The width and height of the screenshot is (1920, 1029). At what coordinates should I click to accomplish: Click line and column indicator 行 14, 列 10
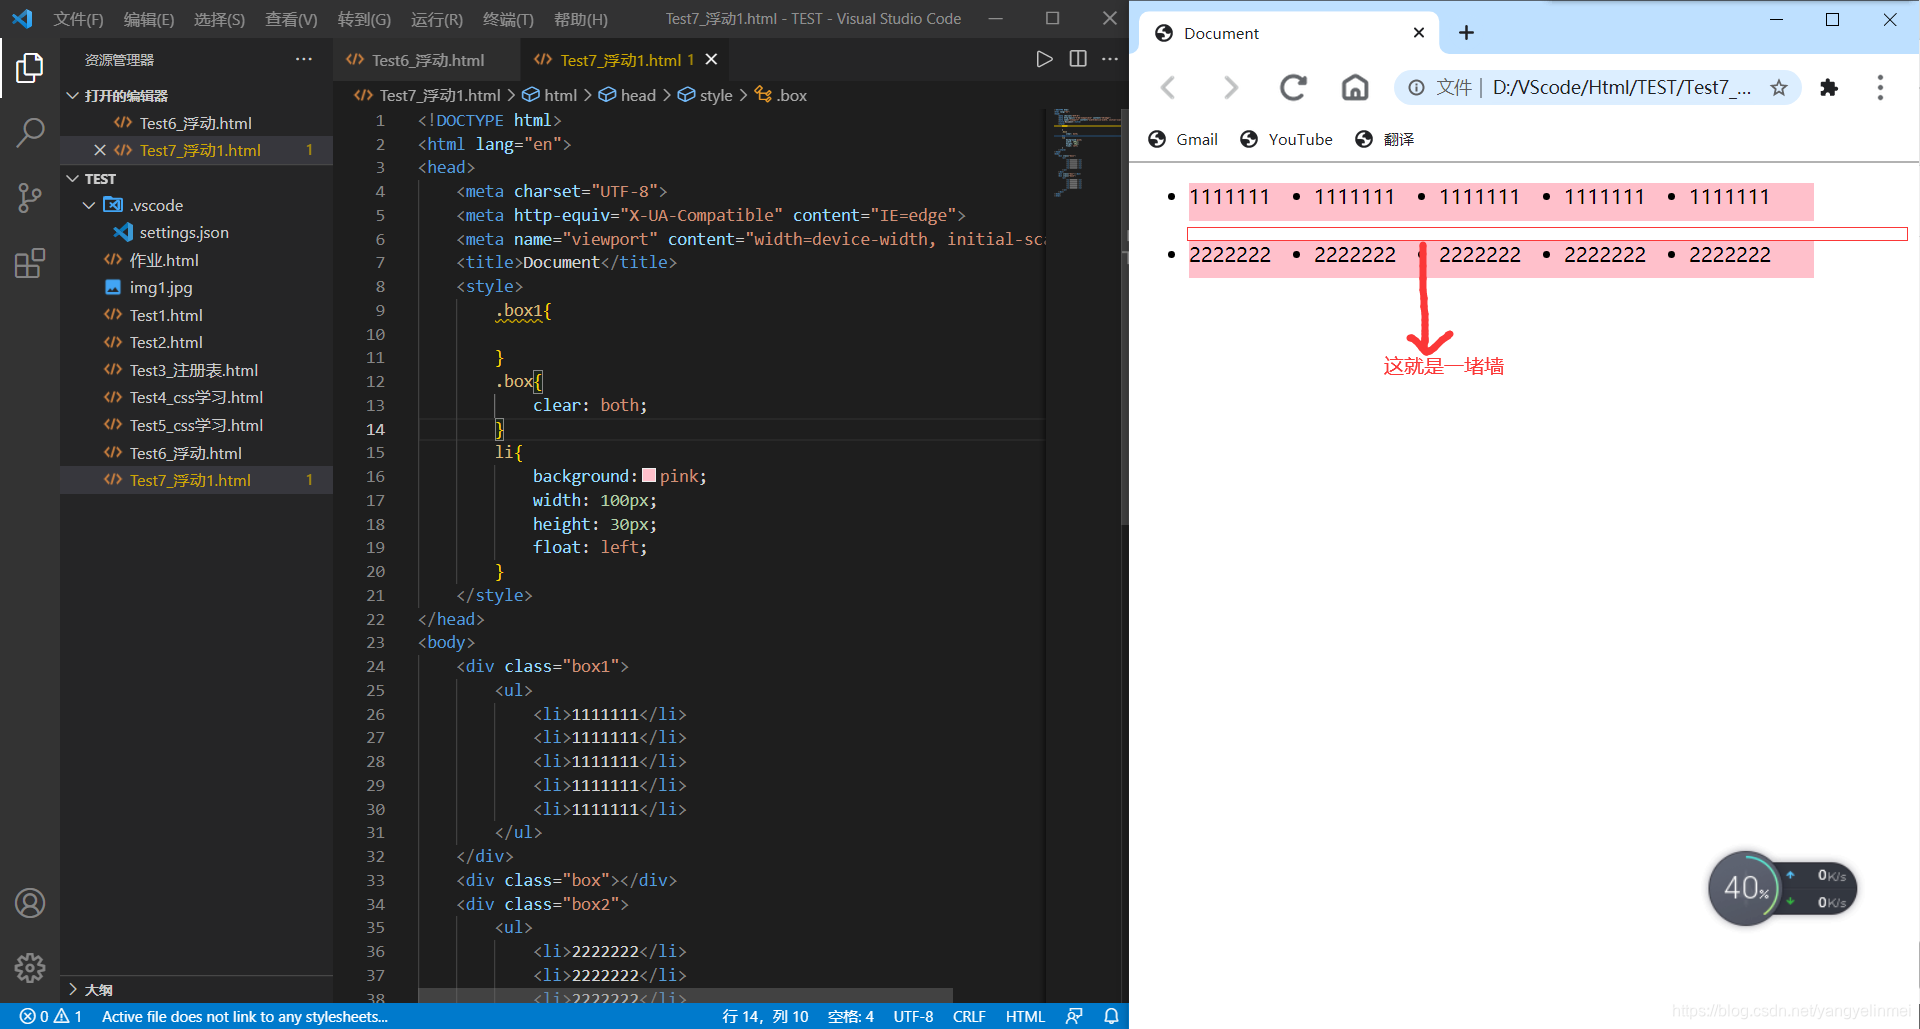point(765,1016)
